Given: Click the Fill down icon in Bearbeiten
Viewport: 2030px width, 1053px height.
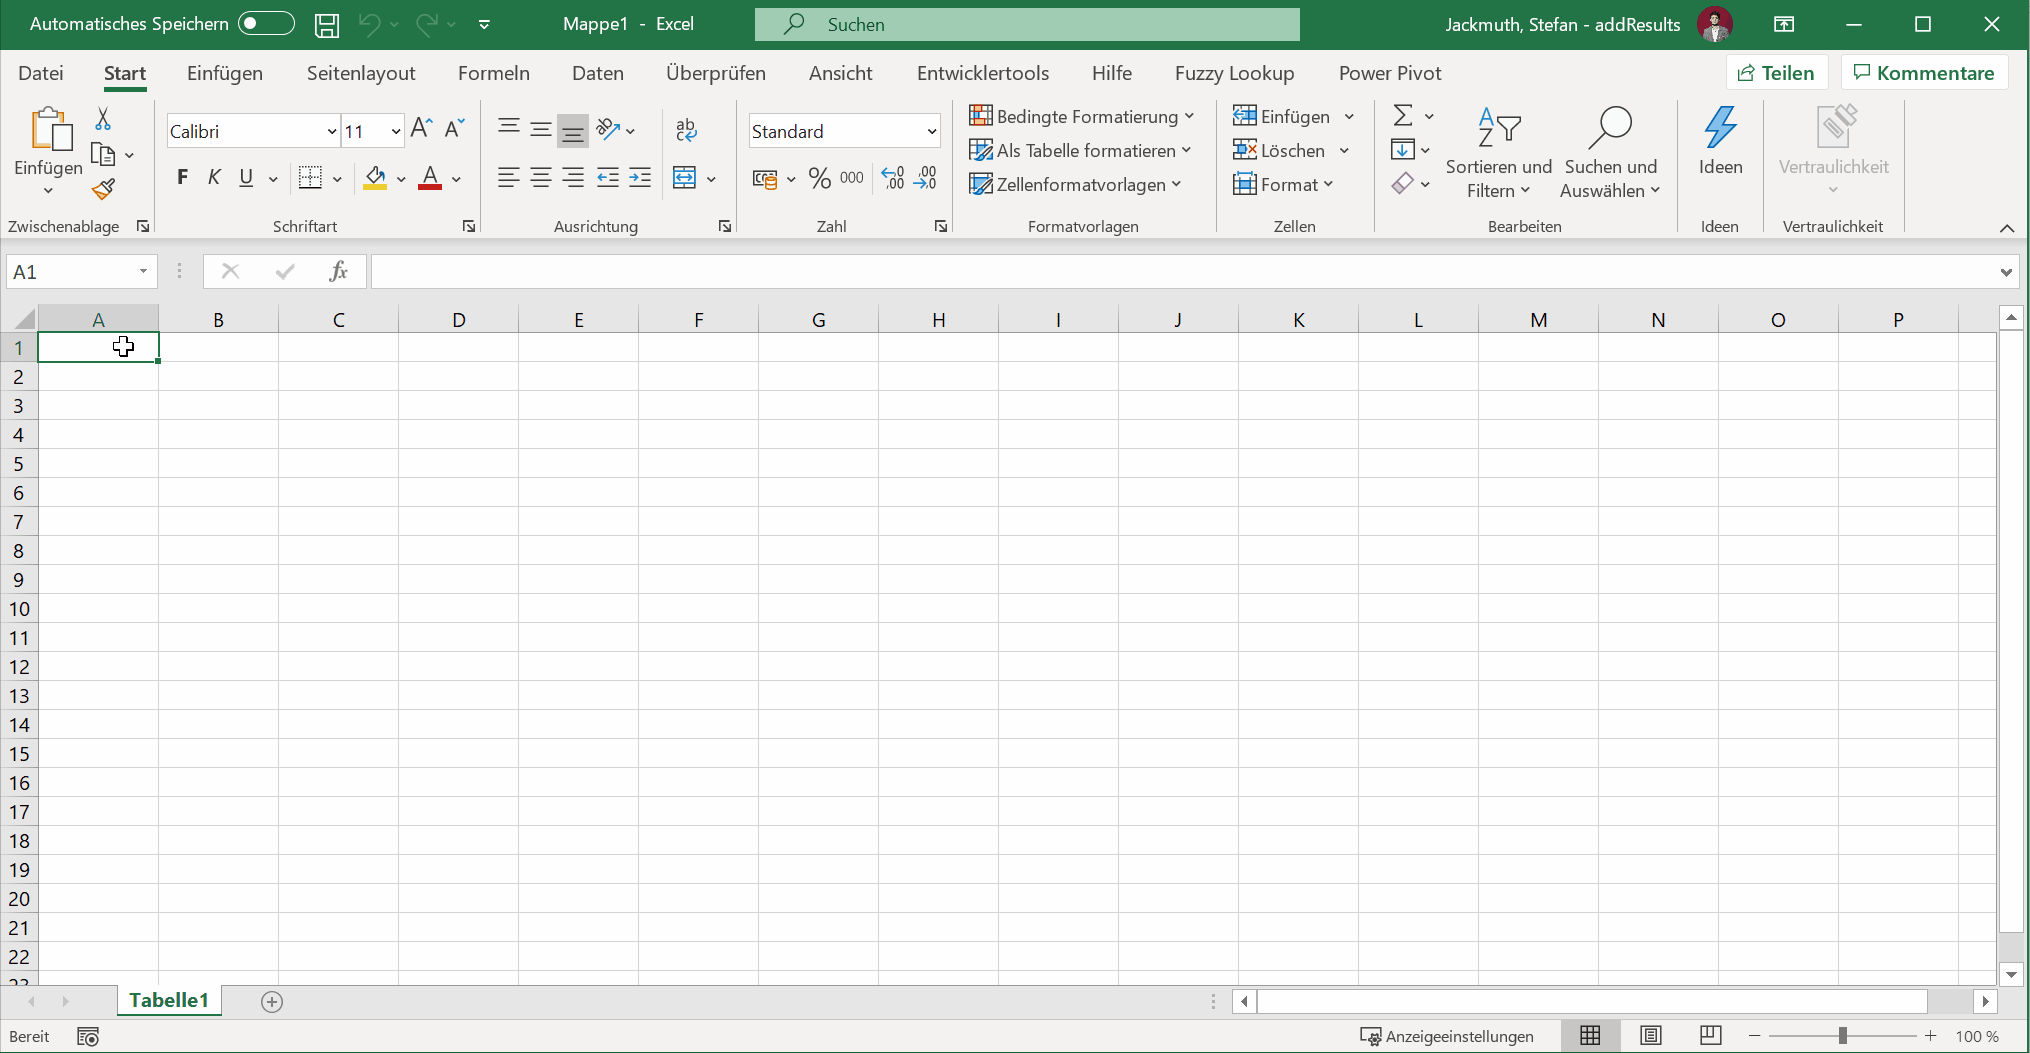Looking at the screenshot, I should [x=1402, y=150].
